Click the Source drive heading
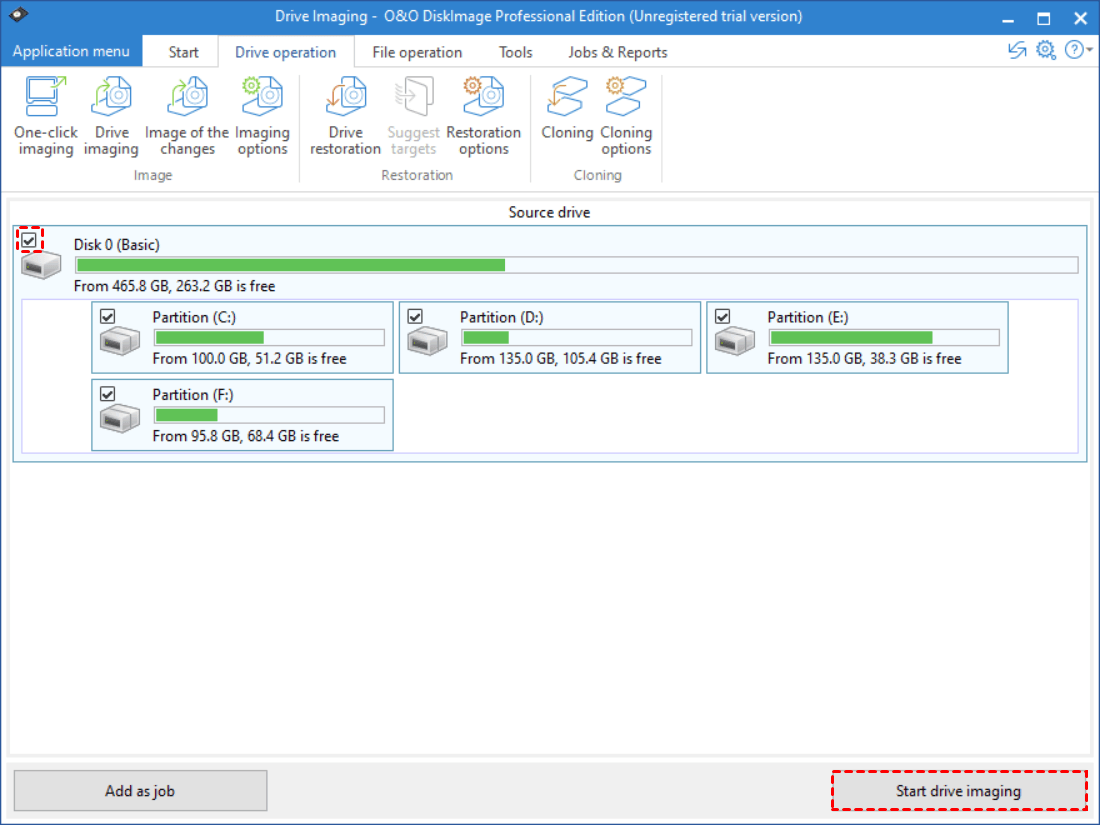The image size is (1100, 825). point(549,213)
